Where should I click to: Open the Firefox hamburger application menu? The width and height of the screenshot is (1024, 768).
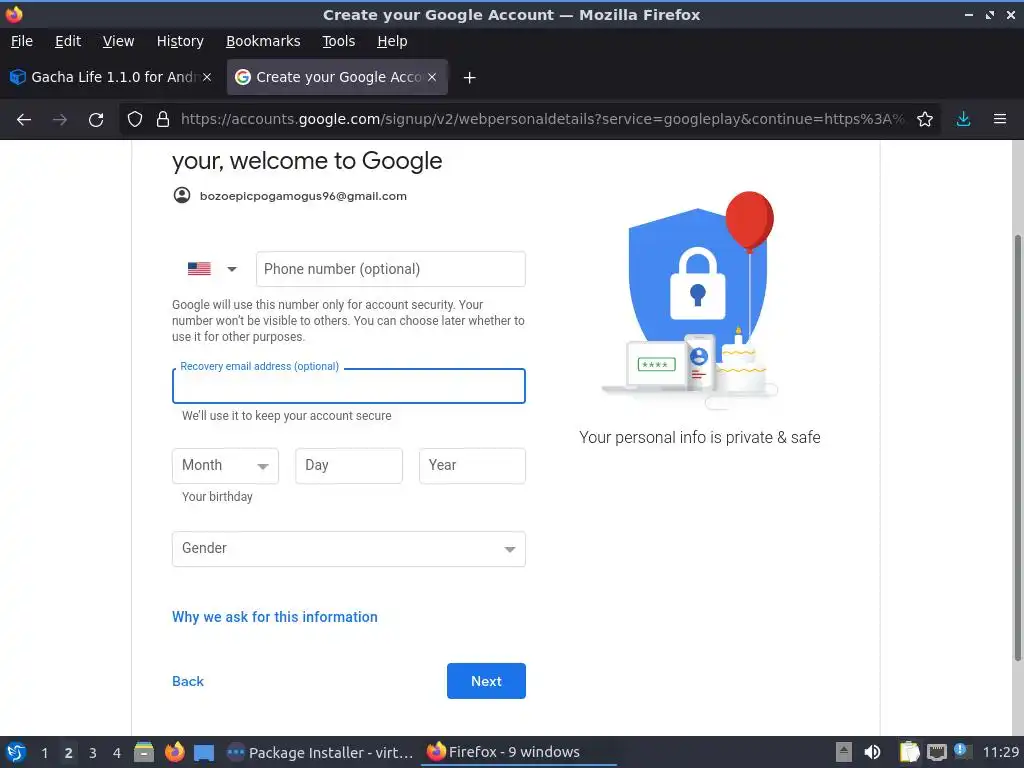click(x=1000, y=120)
